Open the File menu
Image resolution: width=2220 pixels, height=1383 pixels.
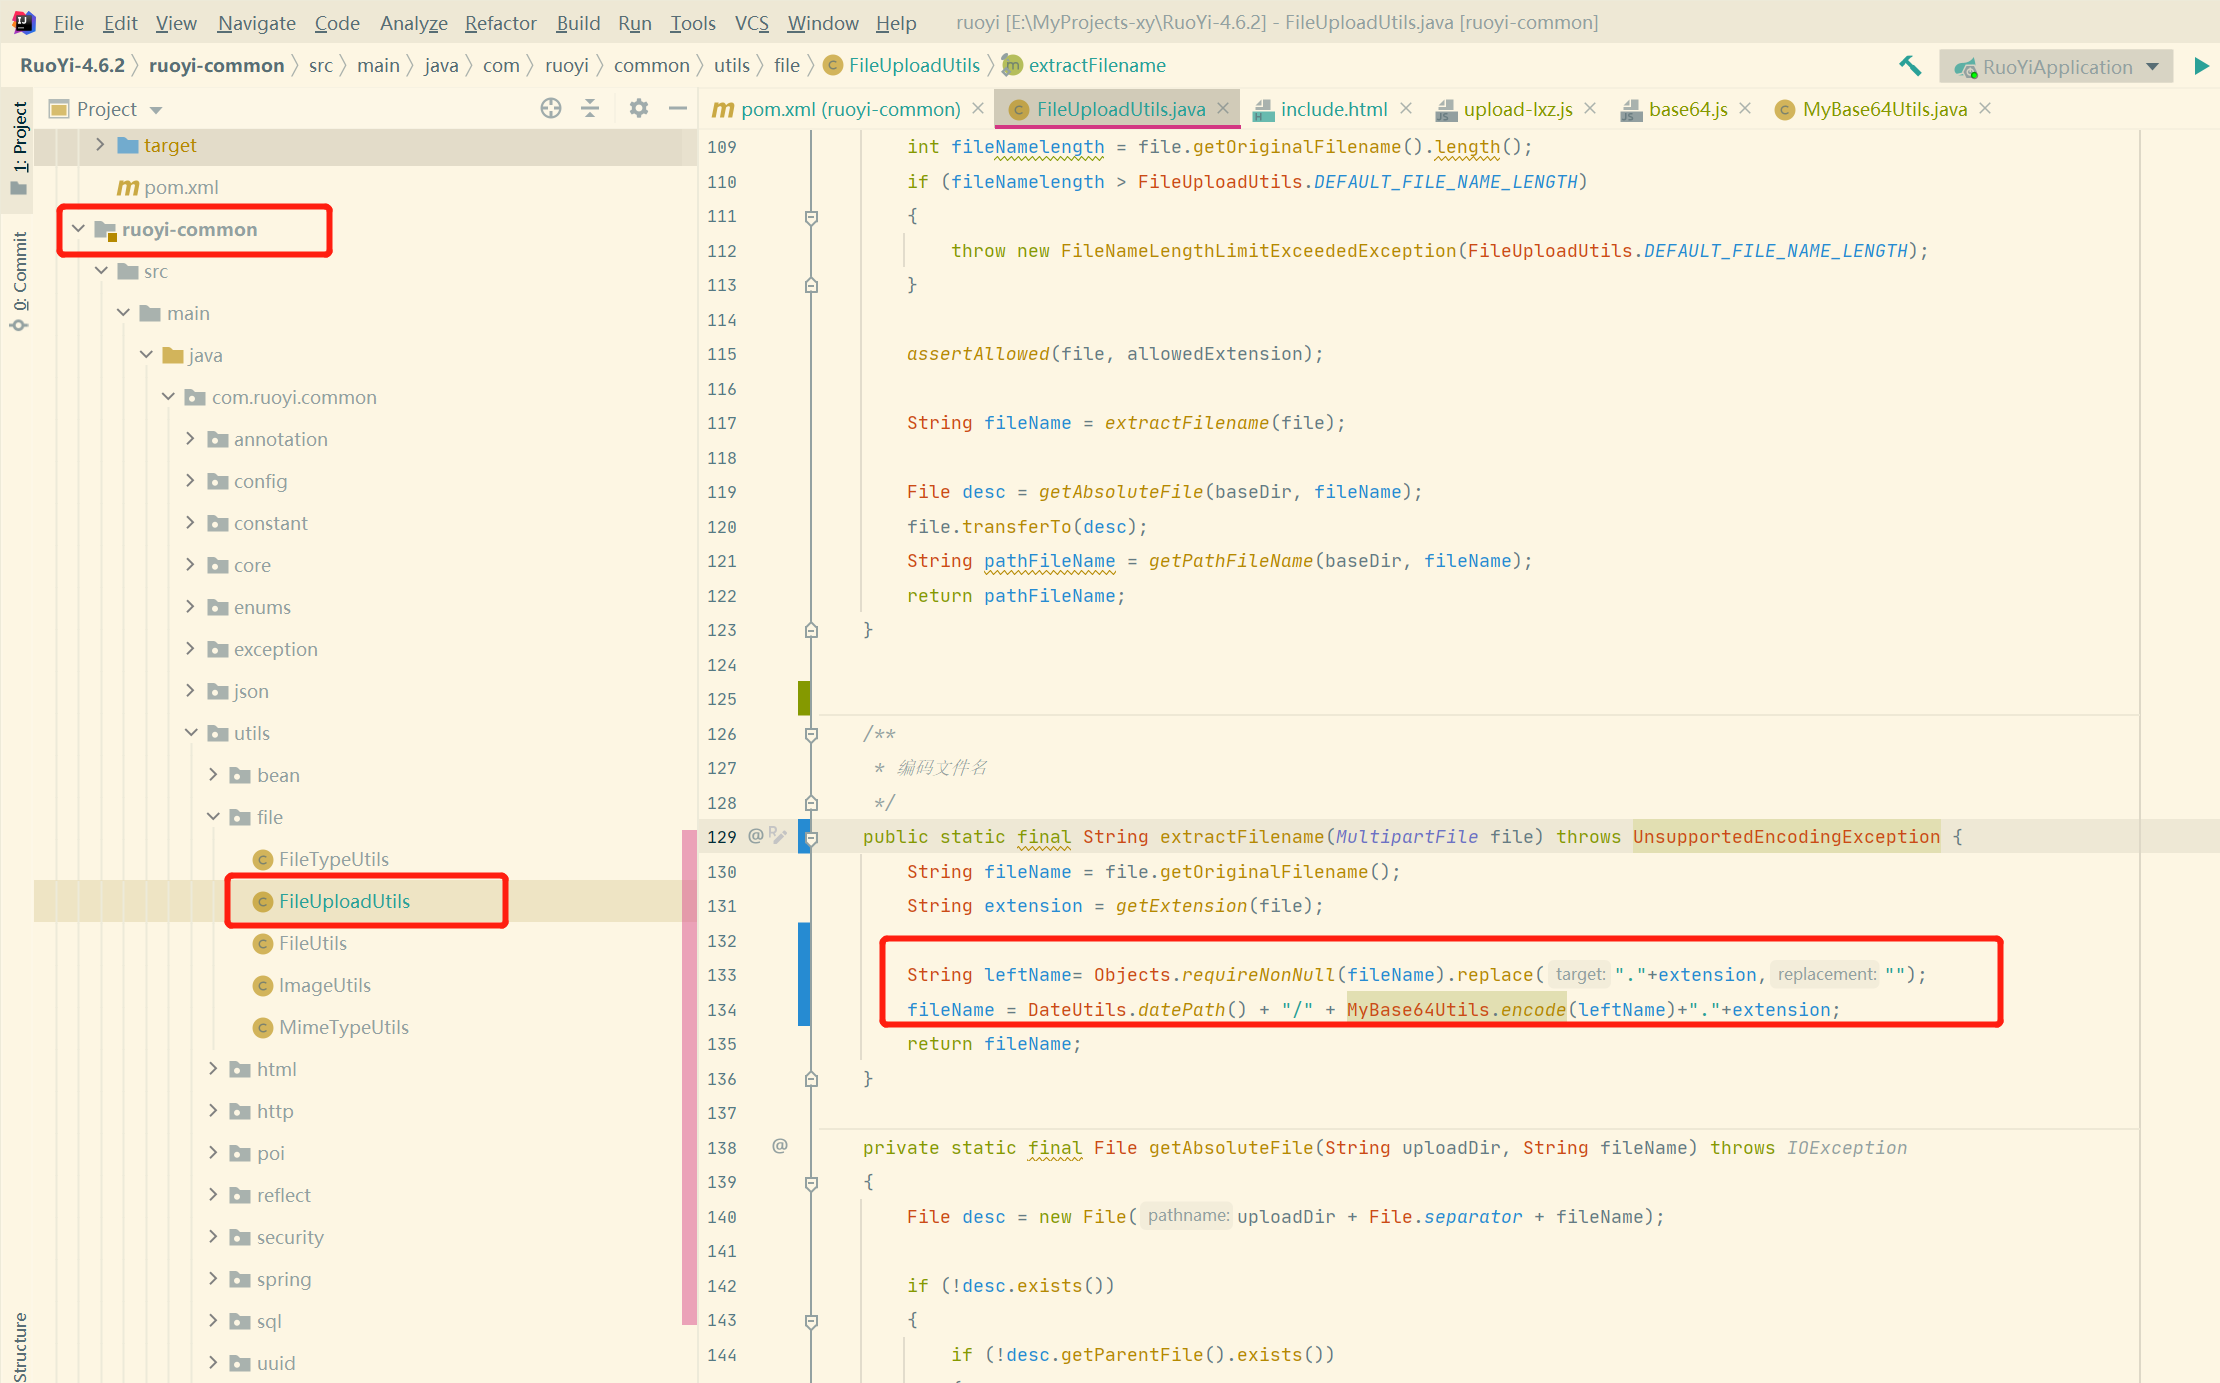pos(68,22)
